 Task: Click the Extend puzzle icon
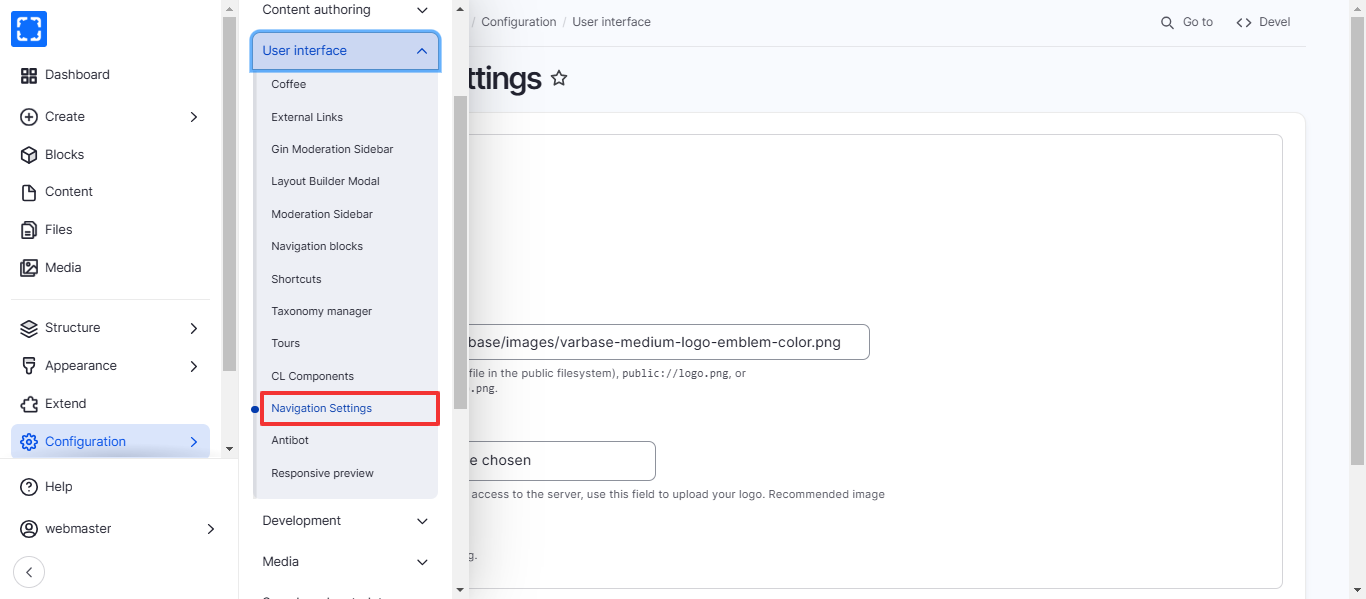[29, 404]
